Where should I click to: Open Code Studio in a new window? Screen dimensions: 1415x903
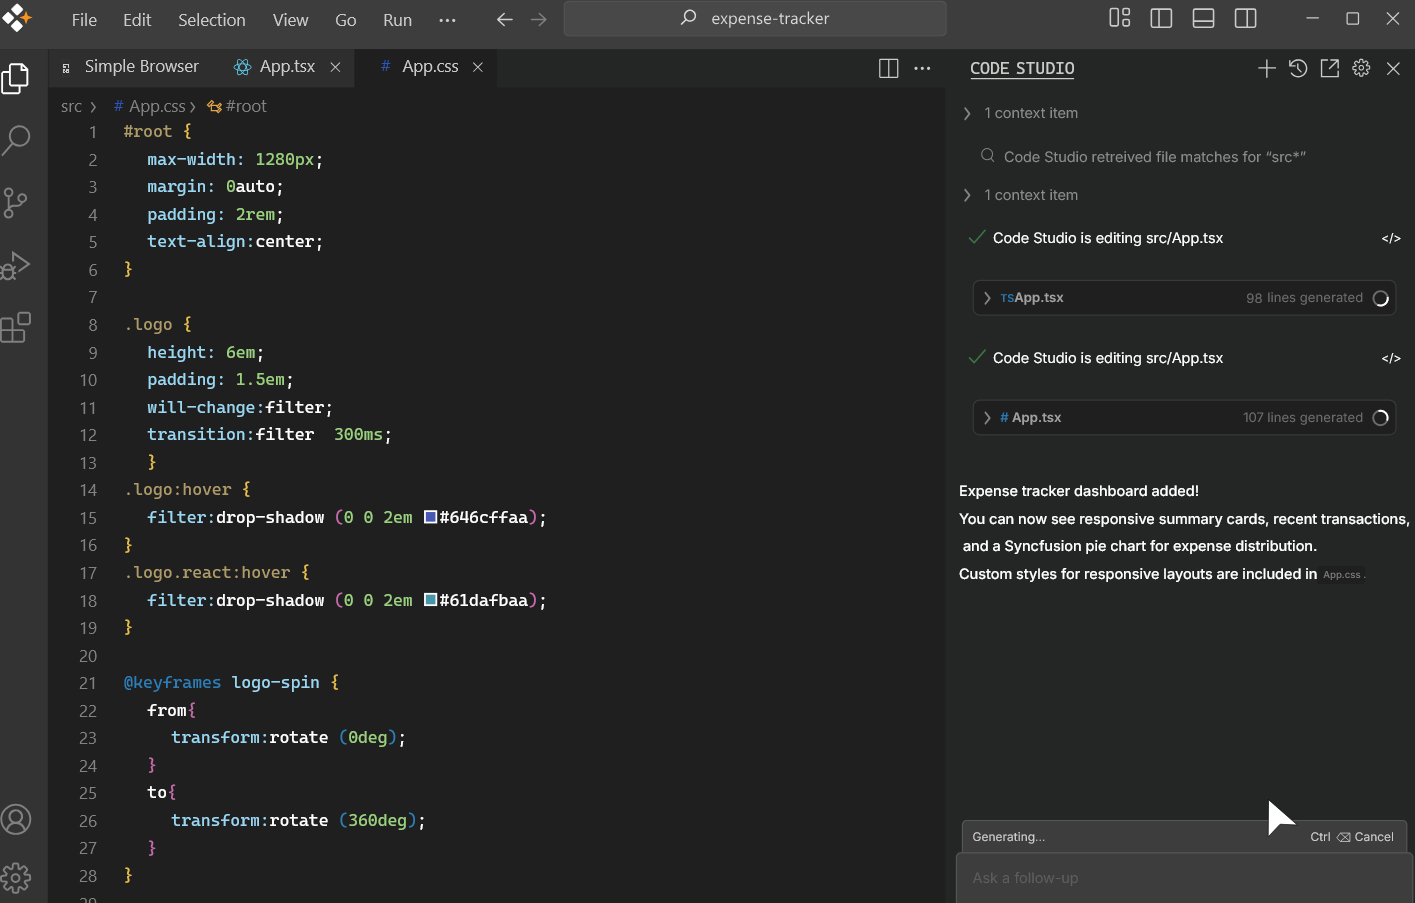pyautogui.click(x=1329, y=68)
